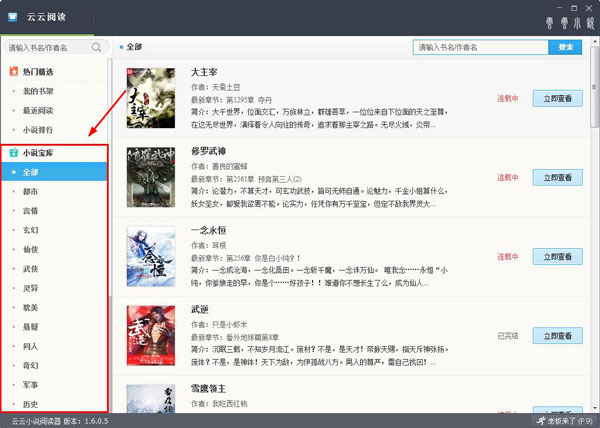
Task: Click the 雪鹰领主 title
Action: click(x=209, y=389)
